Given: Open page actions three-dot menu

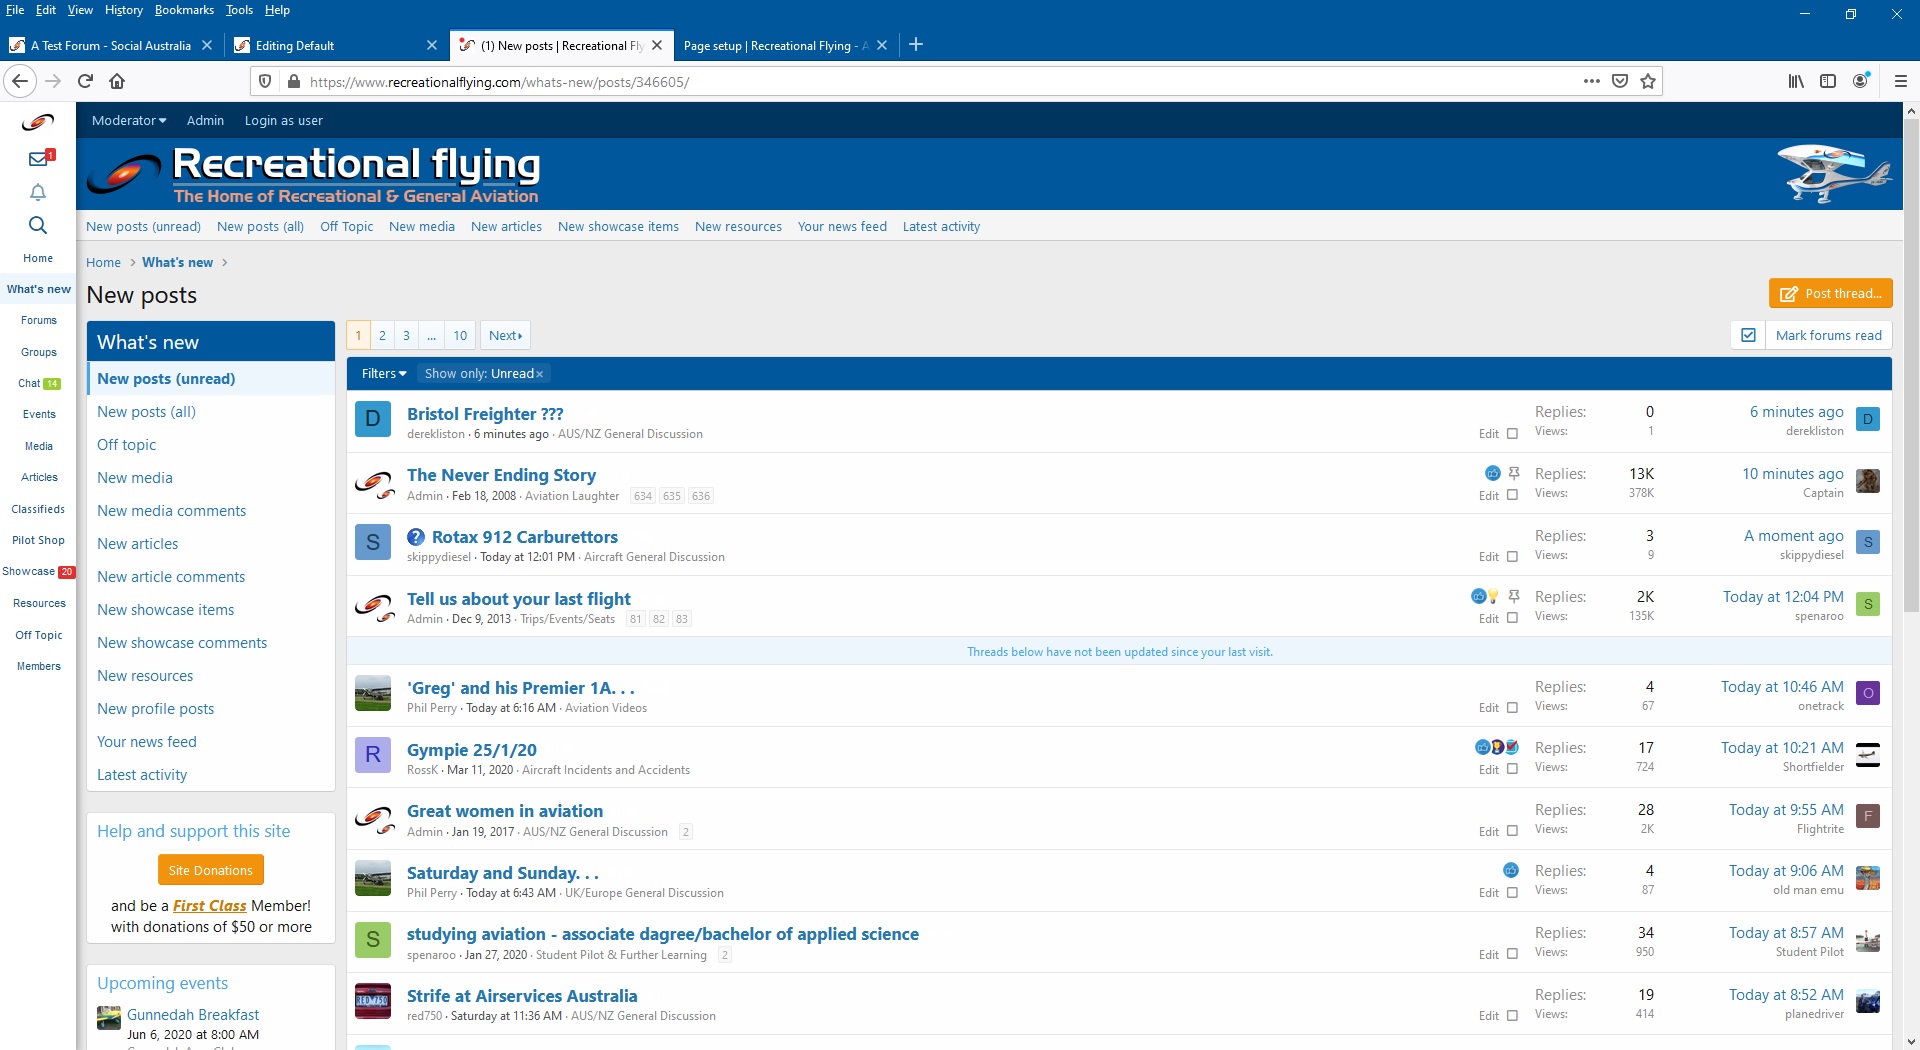Looking at the screenshot, I should (x=1592, y=81).
